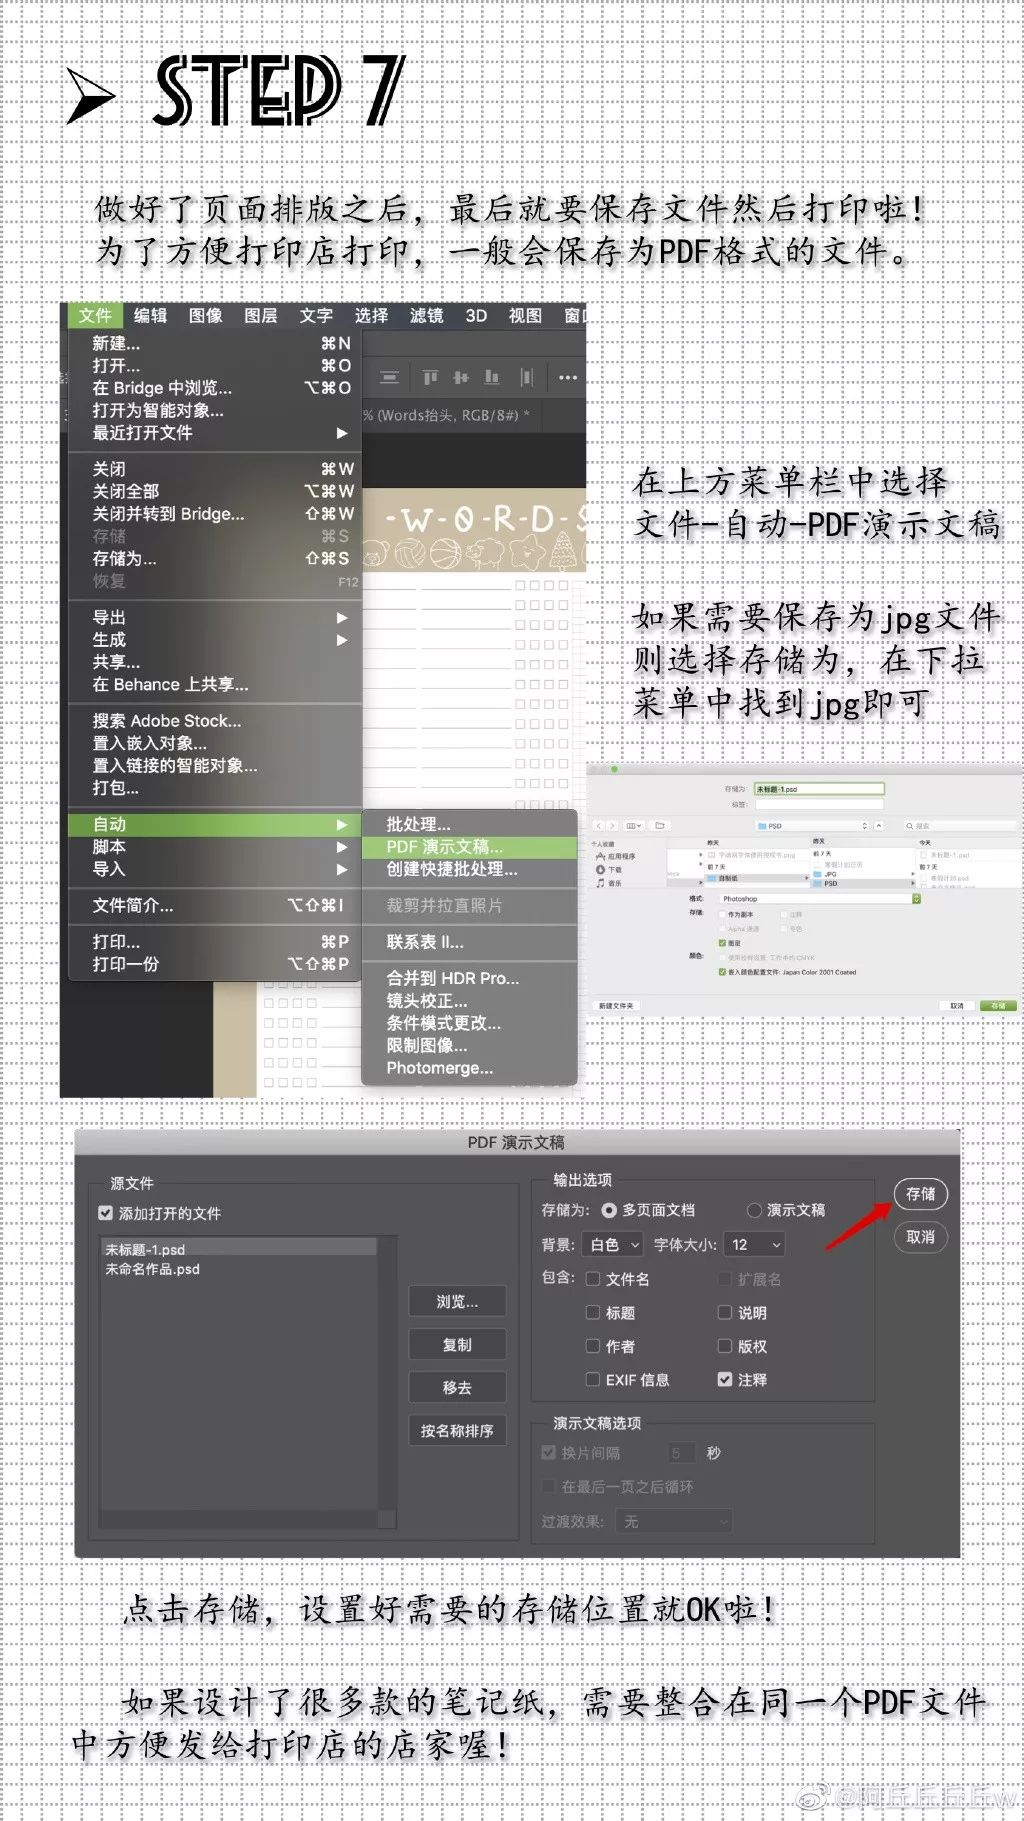This screenshot has width=1024, height=1821.
Task: Go forward in the save dialog browser
Action: 612,825
